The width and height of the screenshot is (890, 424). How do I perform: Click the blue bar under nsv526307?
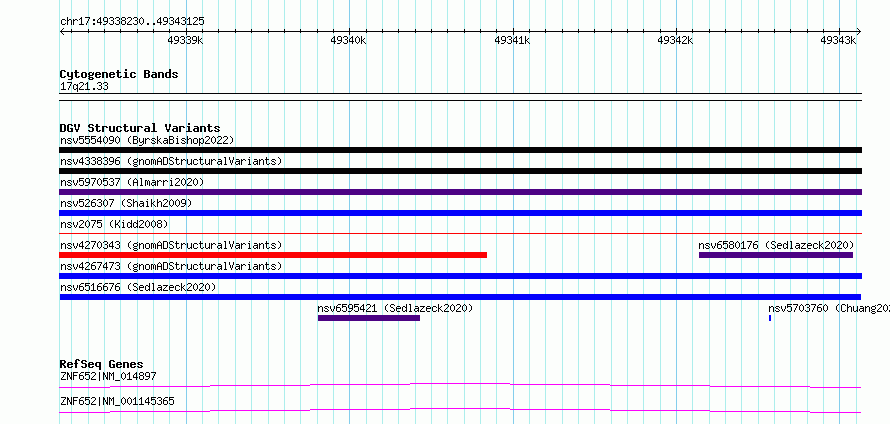(x=460, y=213)
